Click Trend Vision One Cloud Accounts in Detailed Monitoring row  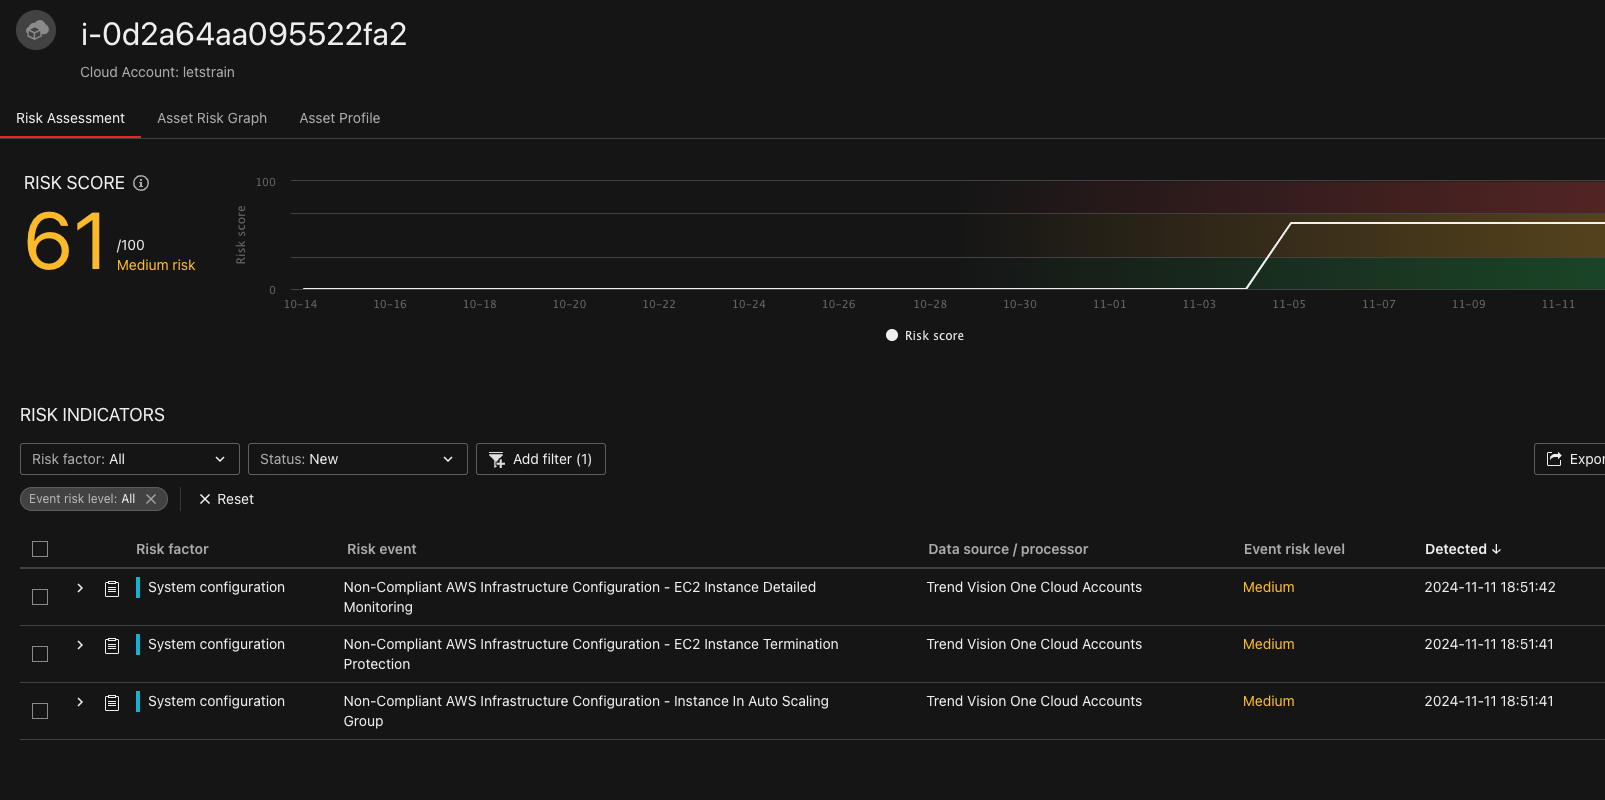tap(1034, 587)
